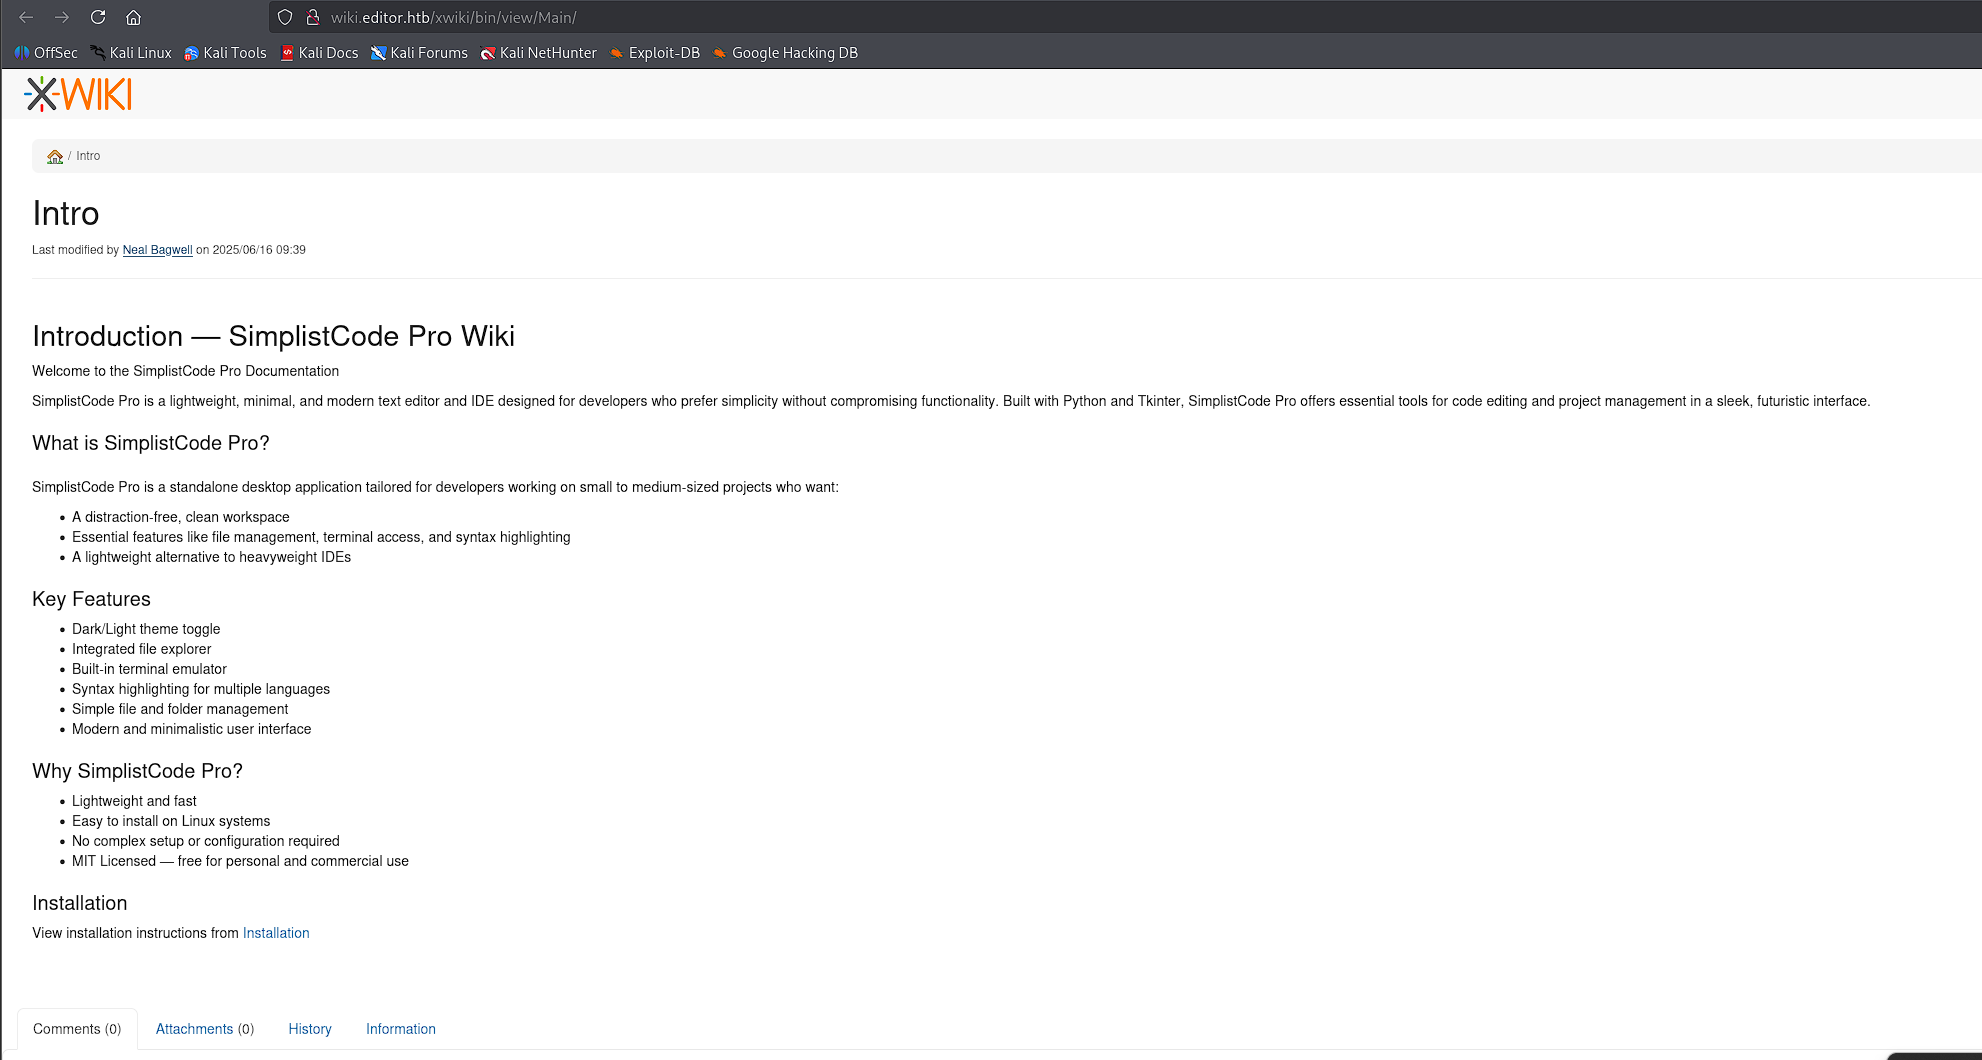Screen dimensions: 1982x1060
Task: Switch to the Attachments tab
Action: click(x=204, y=1029)
